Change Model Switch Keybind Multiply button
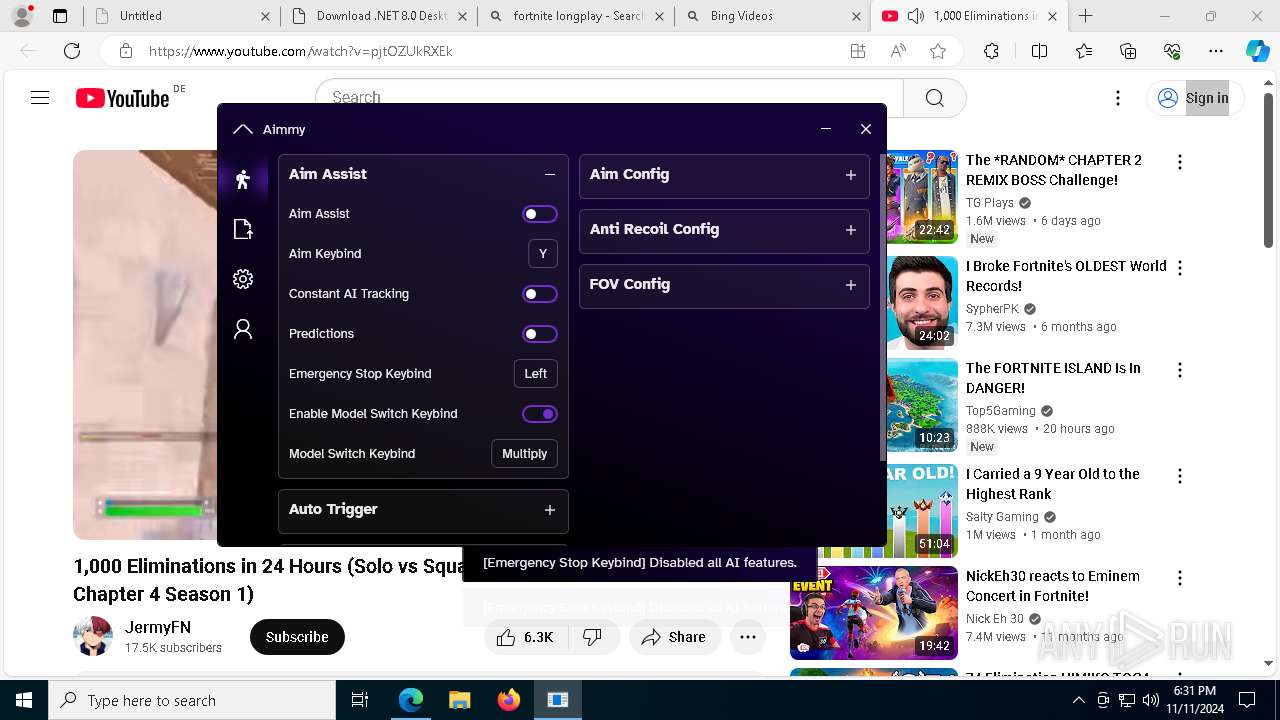 (524, 454)
